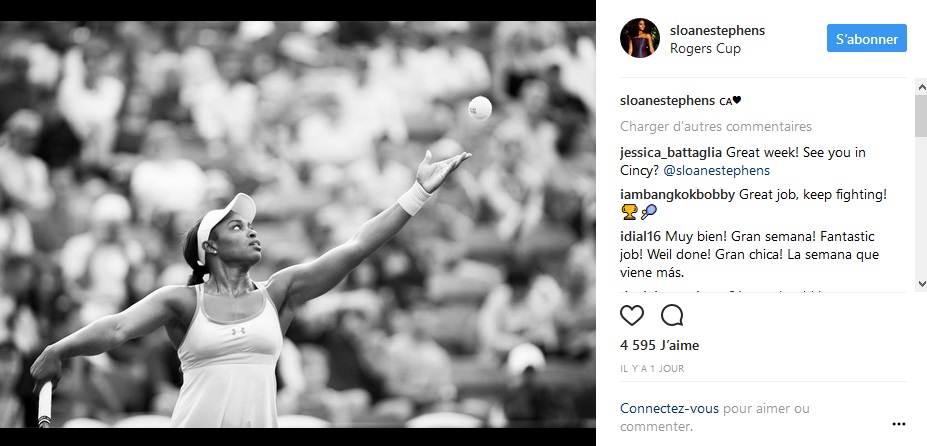This screenshot has height=446, width=927.
Task: Click the comment speech bubble icon
Action: [672, 315]
